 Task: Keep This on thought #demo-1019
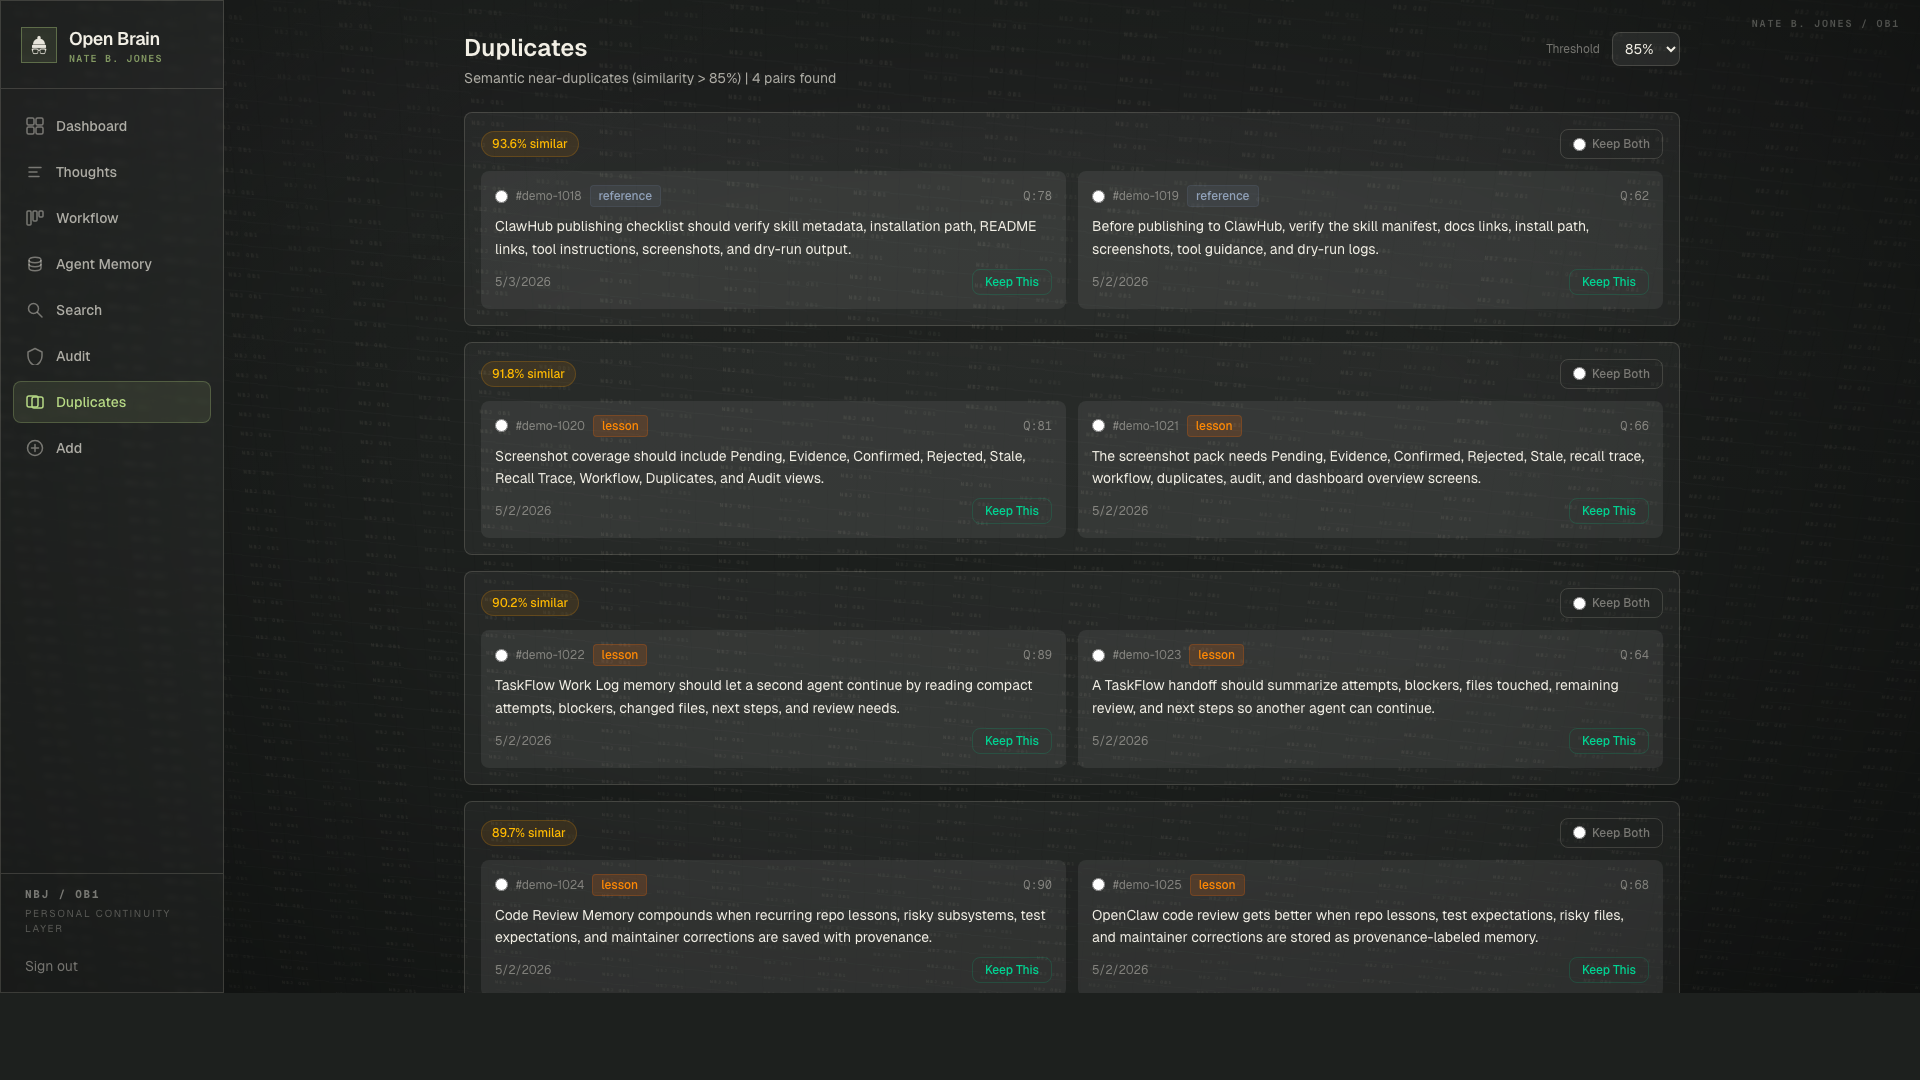1608,282
